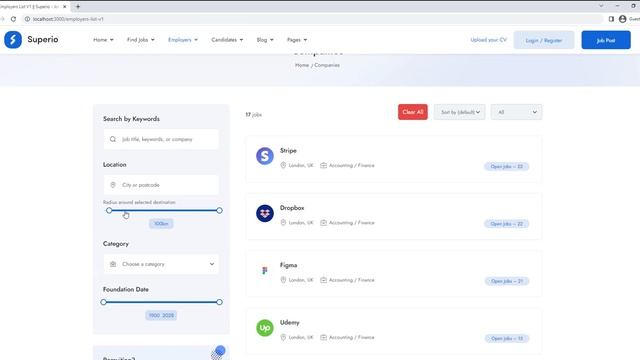Click the location pin icon beside Stripe's London, UK
The height and width of the screenshot is (360, 640).
point(283,165)
